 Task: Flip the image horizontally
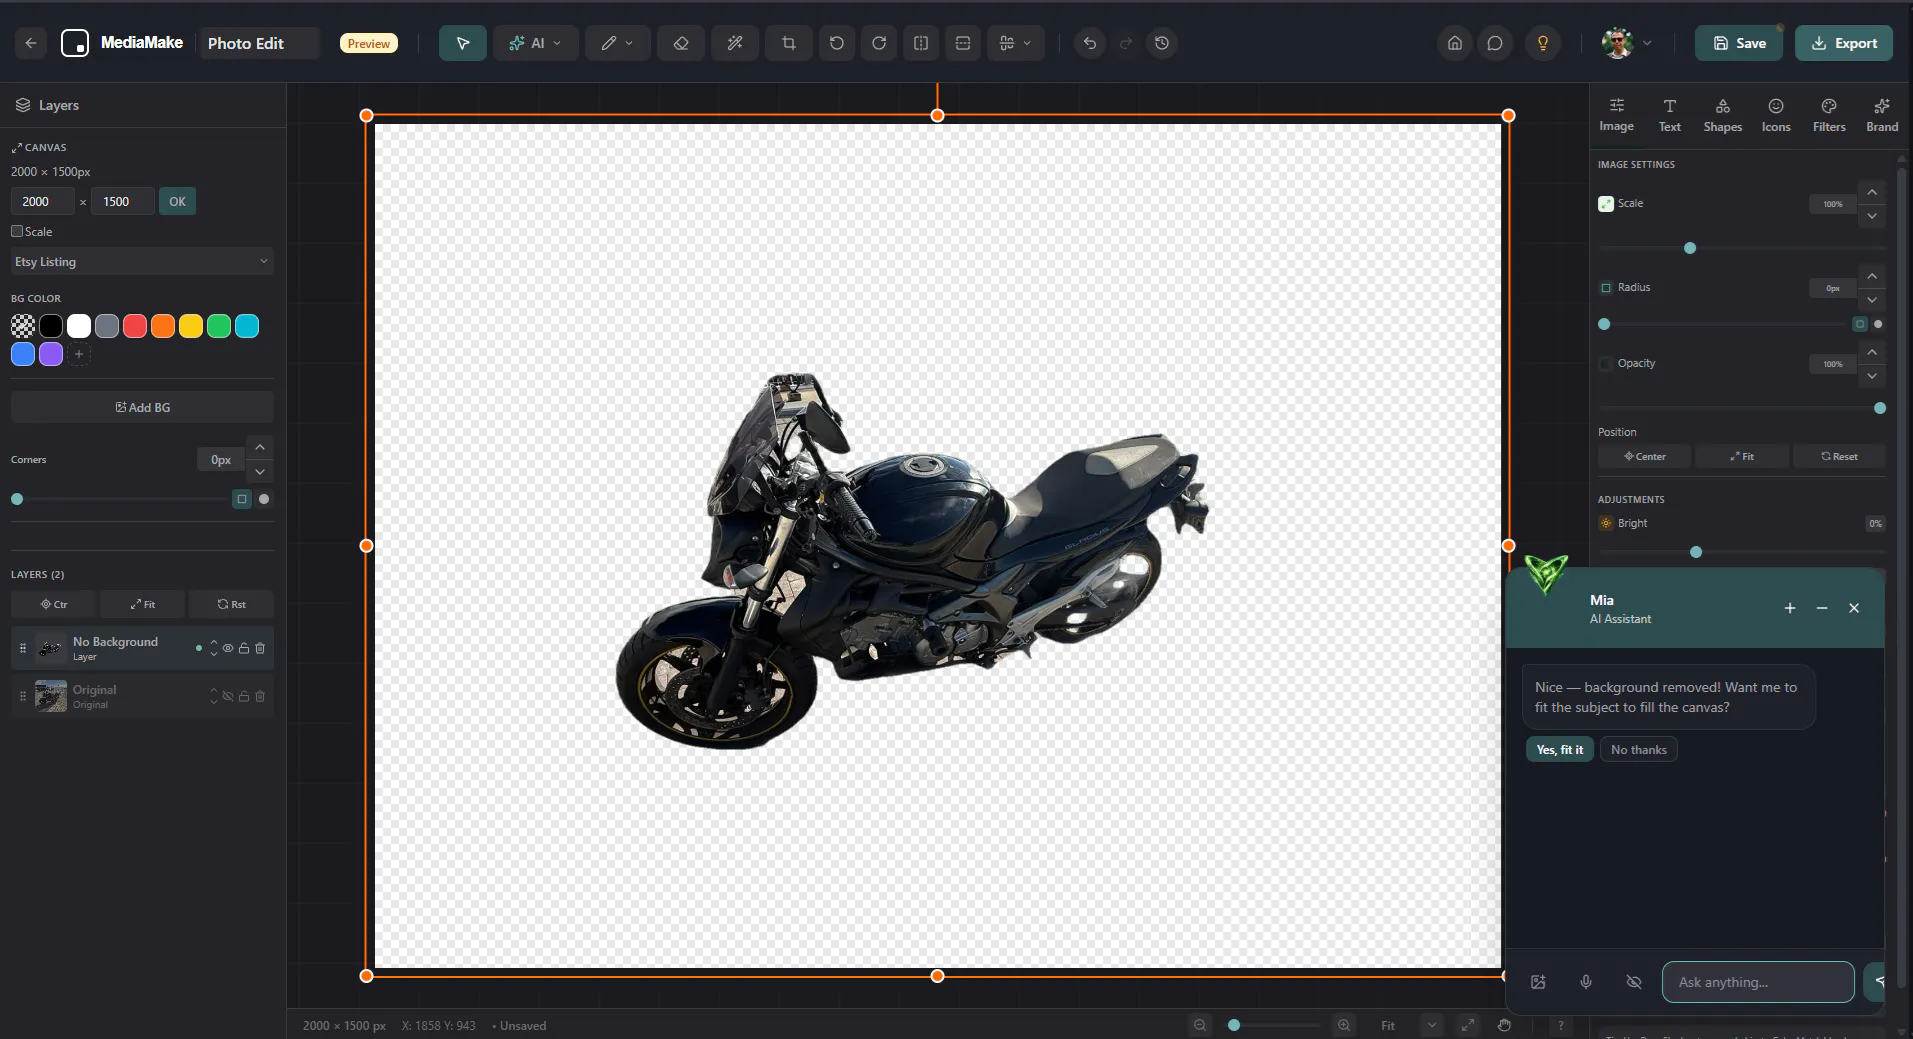[921, 43]
